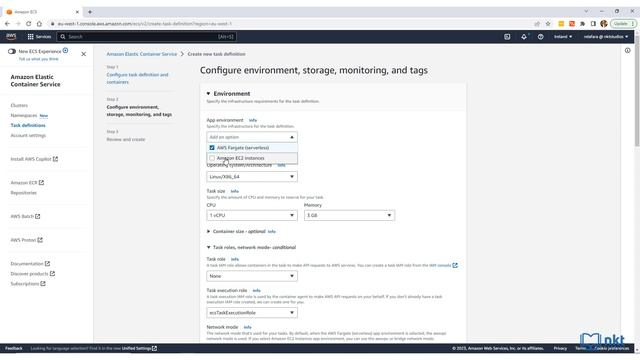Viewport: 640px width, 360px height.
Task: Click the AWS logo home icon
Action: [x=11, y=36]
